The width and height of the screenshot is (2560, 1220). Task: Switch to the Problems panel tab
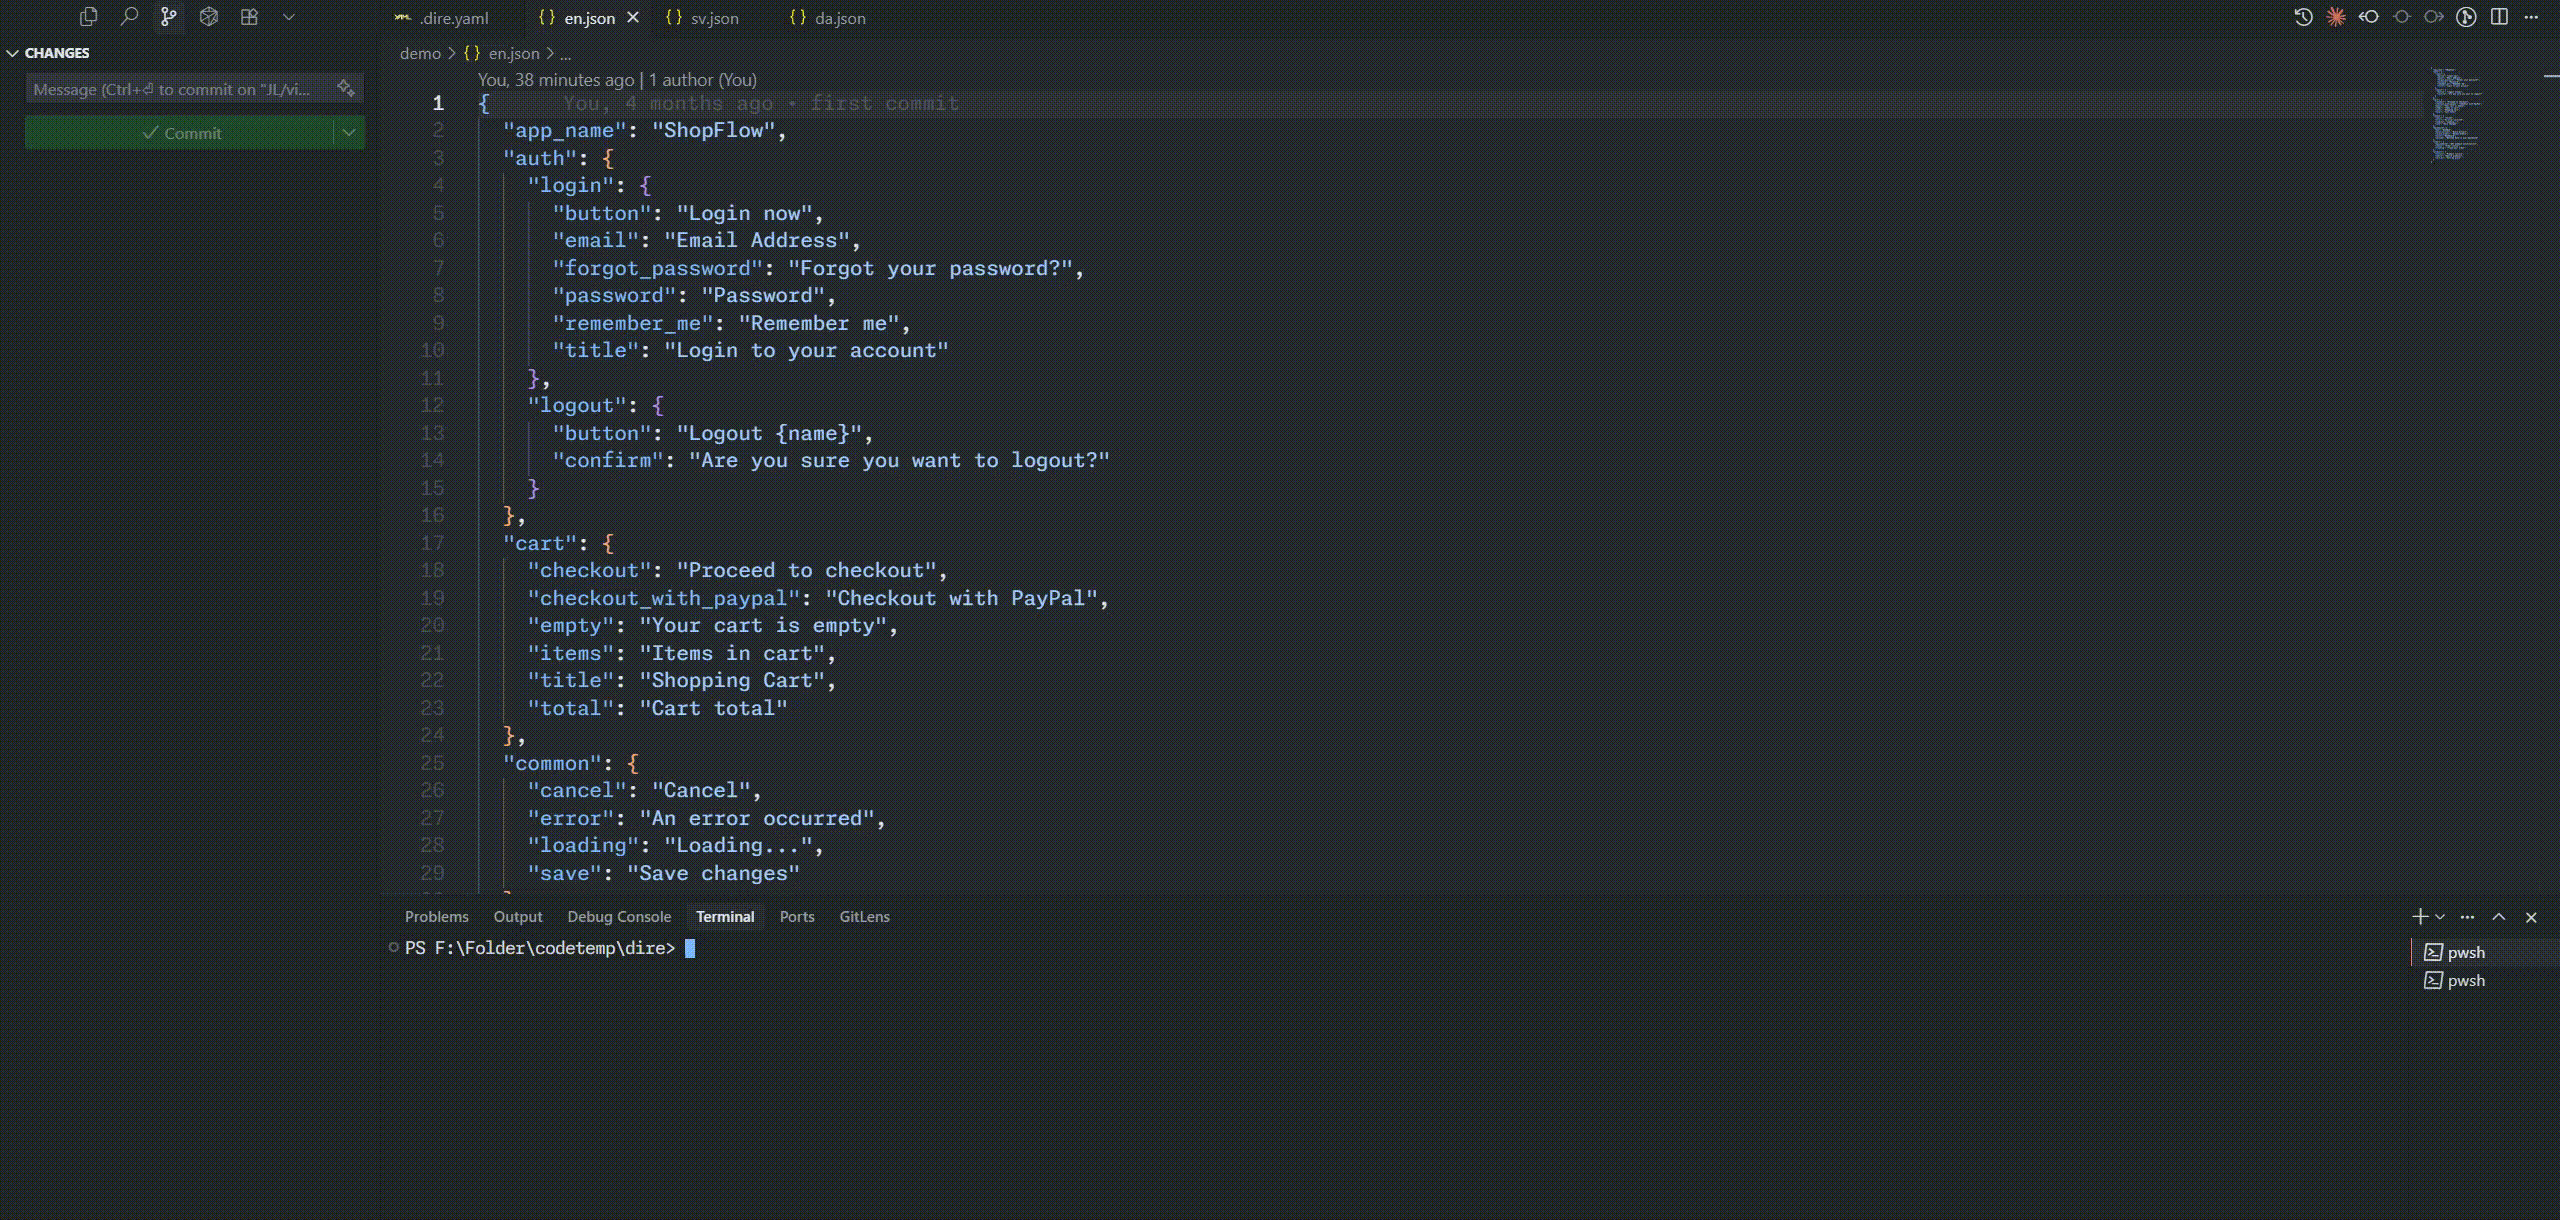pyautogui.click(x=436, y=917)
